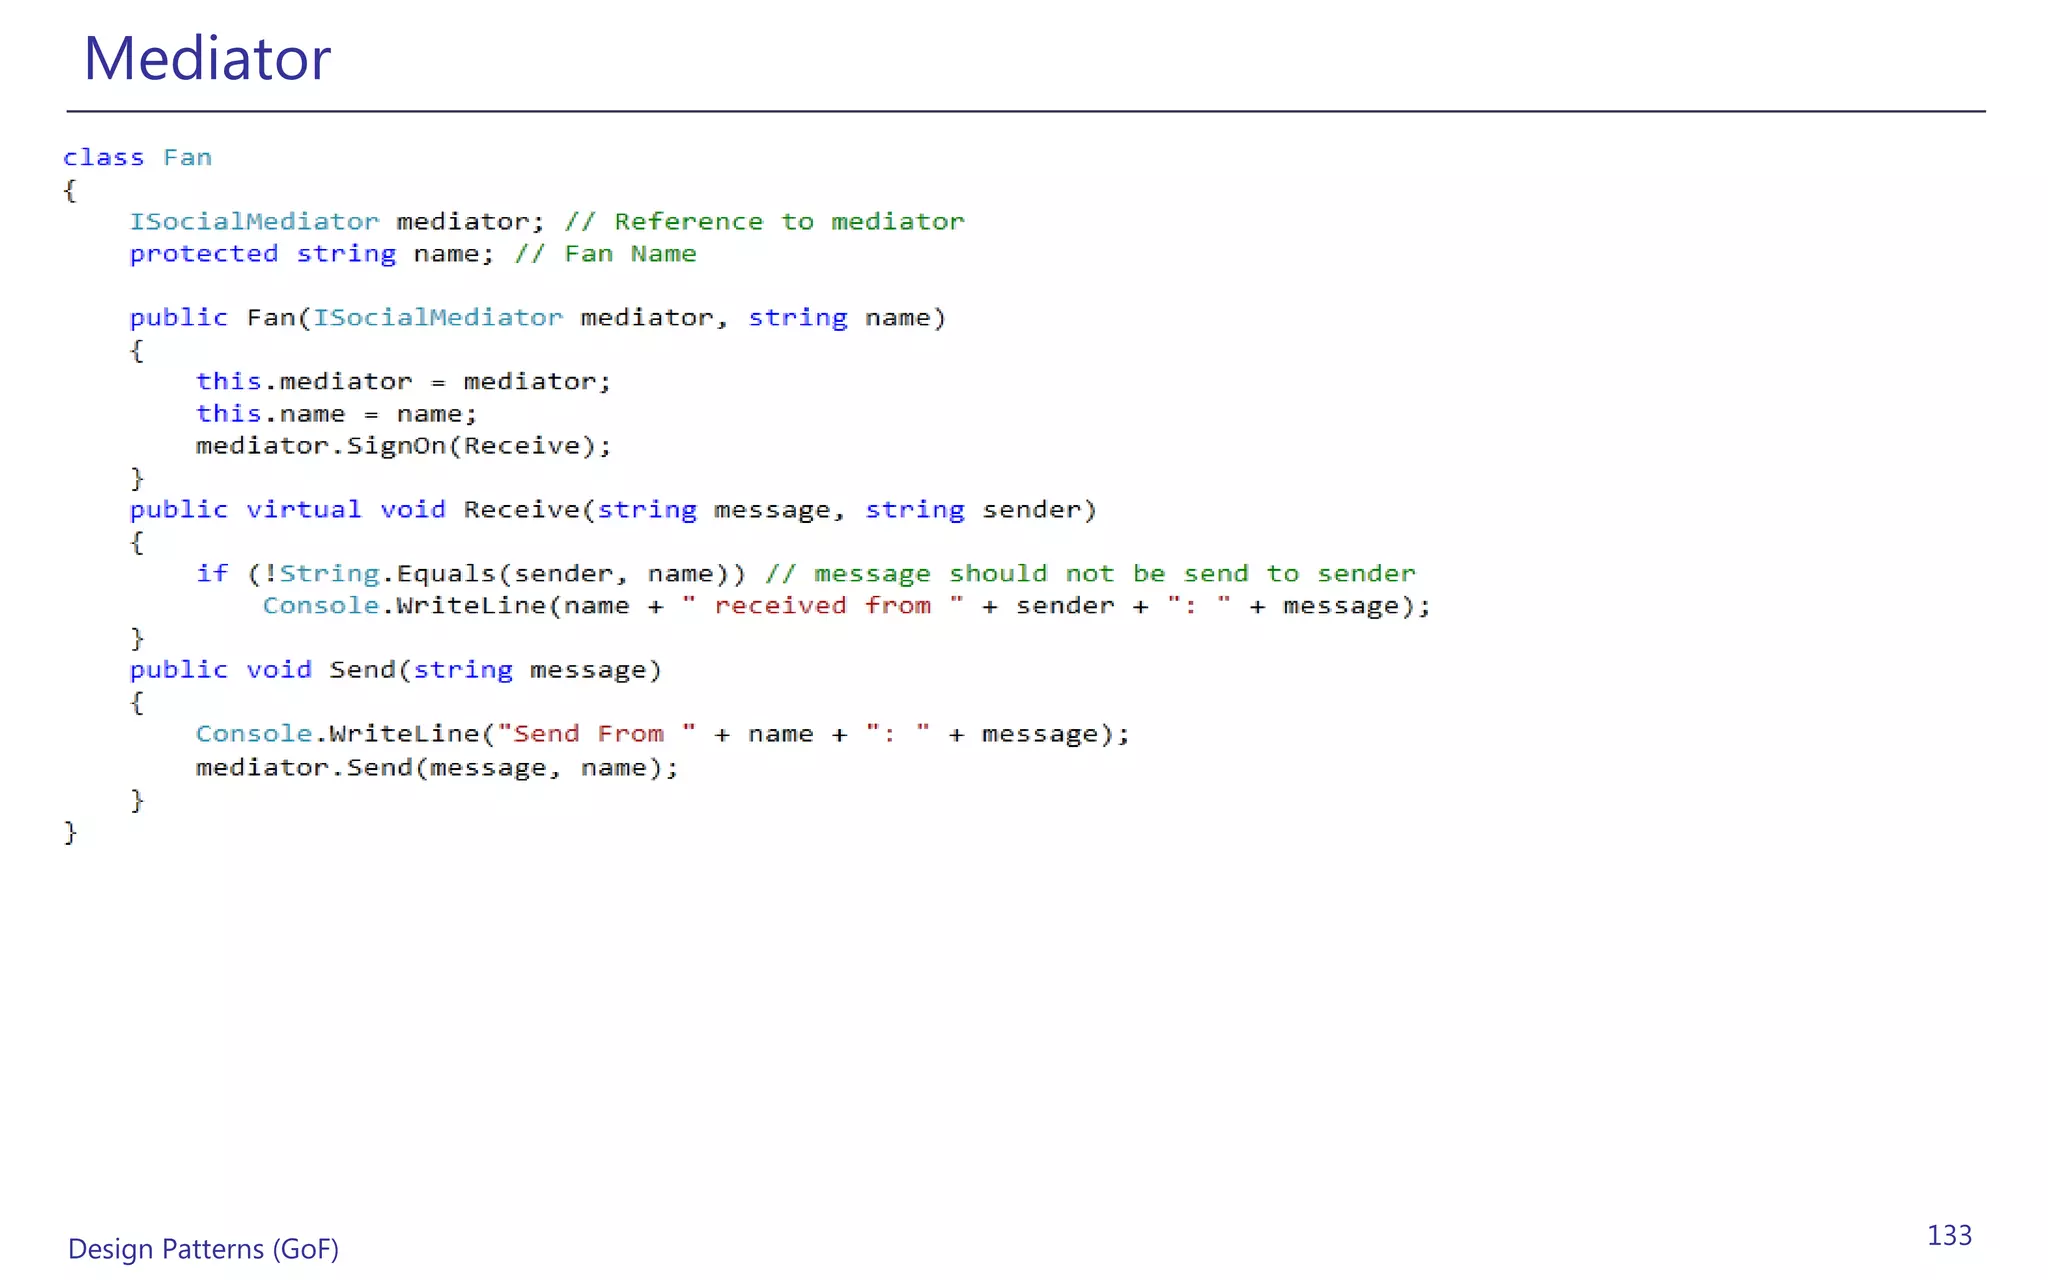This screenshot has width=2048, height=1280.
Task: Click the Mediator slide title
Action: click(207, 58)
